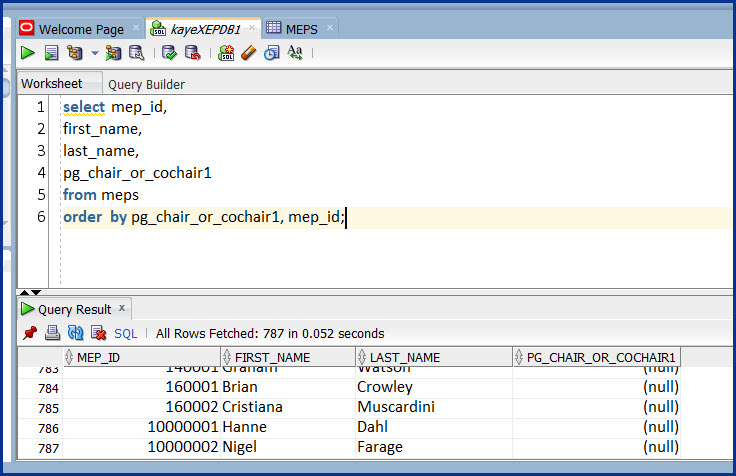The image size is (736, 476).
Task: Switch to the kayeXEPDB1 worksheet tab
Action: pos(205,29)
